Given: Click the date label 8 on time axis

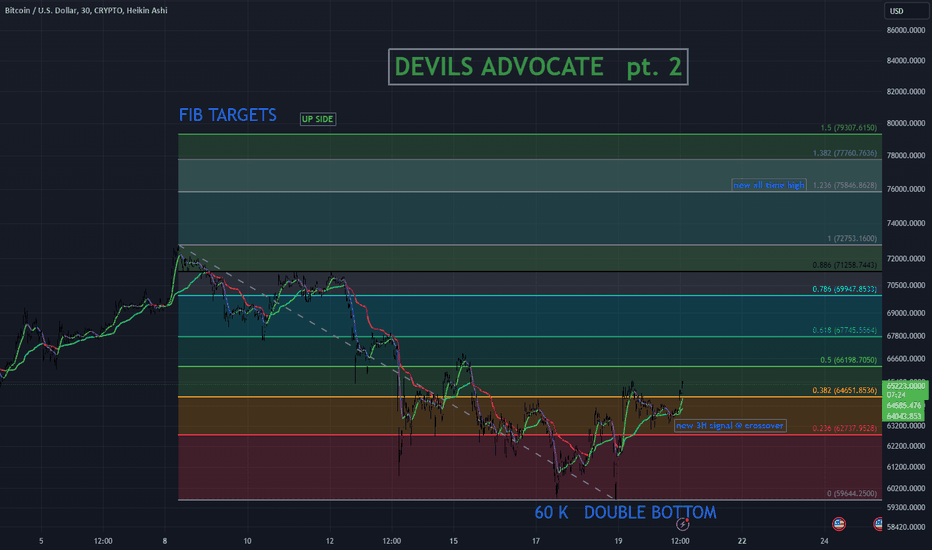Looking at the screenshot, I should (x=165, y=541).
